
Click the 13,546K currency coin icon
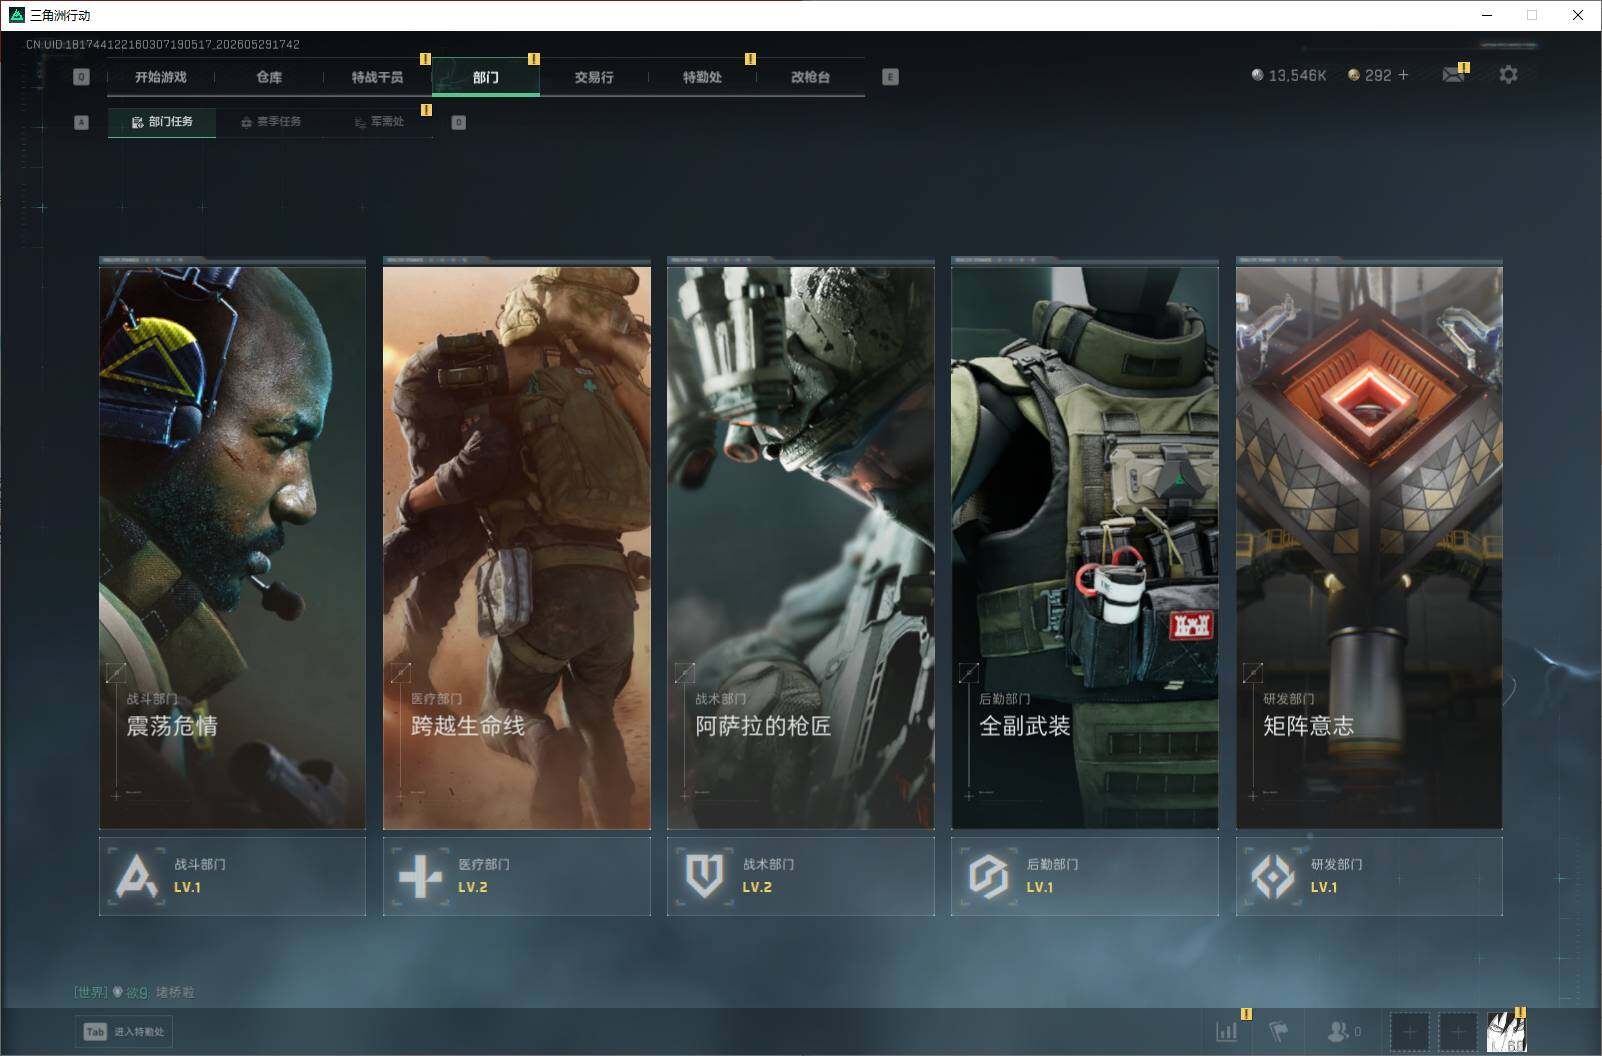[1257, 75]
